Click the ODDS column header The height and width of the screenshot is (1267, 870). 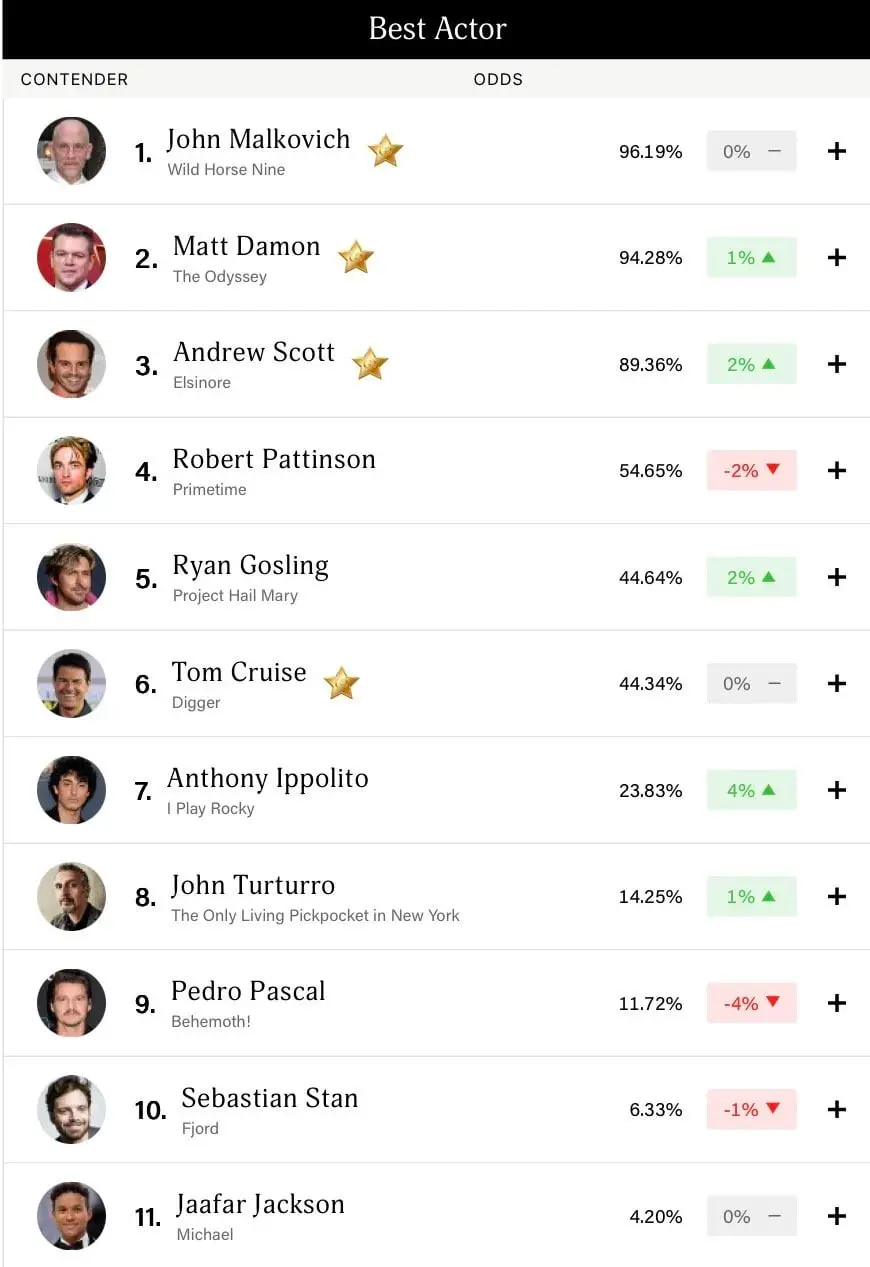tap(498, 79)
